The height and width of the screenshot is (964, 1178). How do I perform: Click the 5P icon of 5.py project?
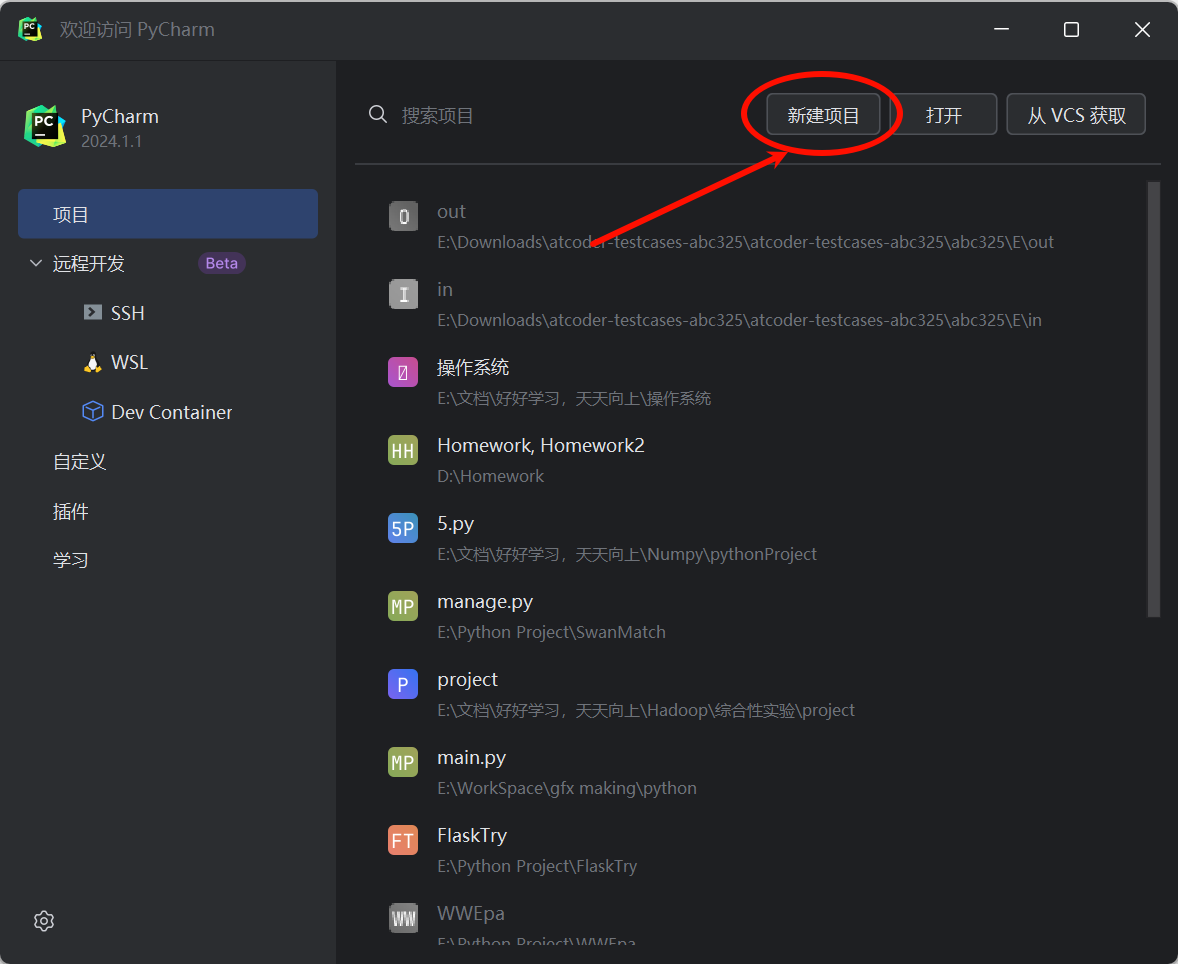[403, 528]
